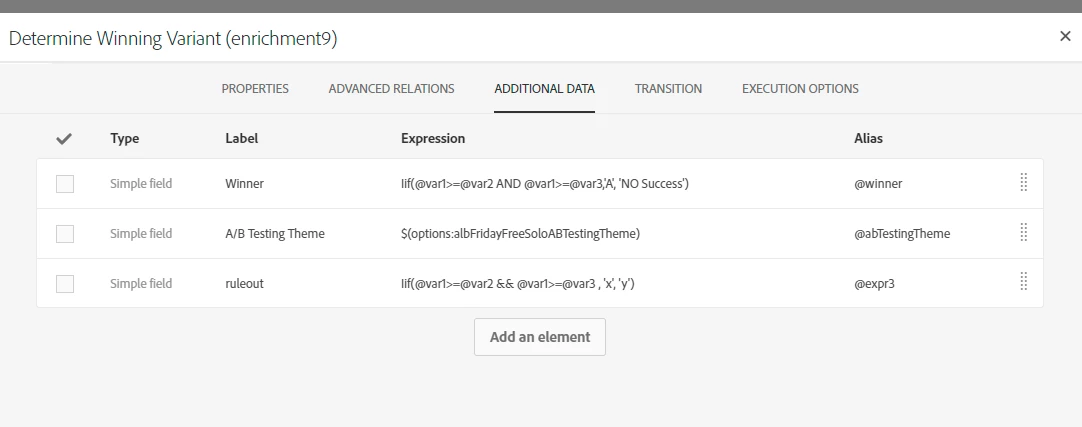
Task: Click the select-all checkmark in table header
Action: click(x=64, y=139)
